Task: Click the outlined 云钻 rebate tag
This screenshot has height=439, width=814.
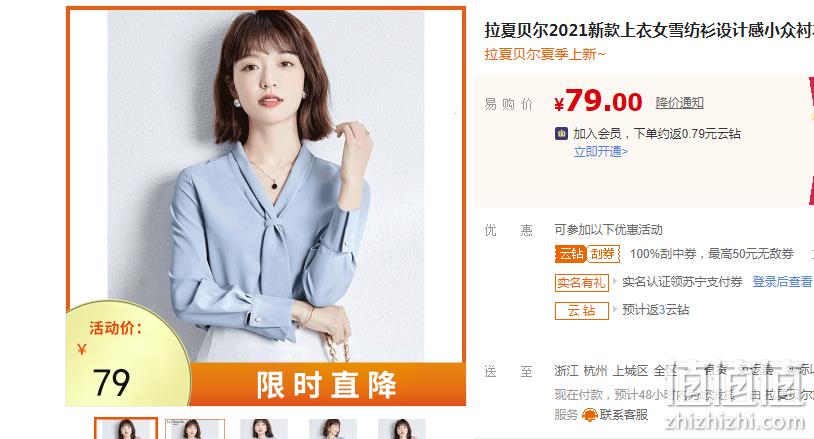Action: tap(581, 310)
